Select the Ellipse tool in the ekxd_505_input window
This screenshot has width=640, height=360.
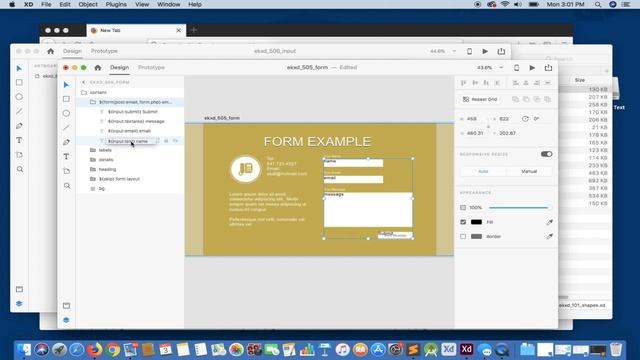click(x=19, y=97)
